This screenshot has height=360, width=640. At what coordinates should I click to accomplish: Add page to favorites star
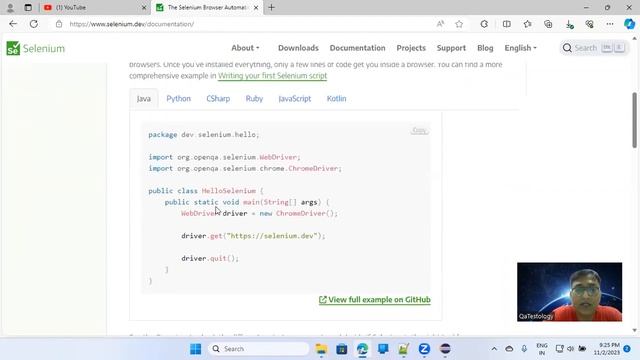pyautogui.click(x=459, y=24)
